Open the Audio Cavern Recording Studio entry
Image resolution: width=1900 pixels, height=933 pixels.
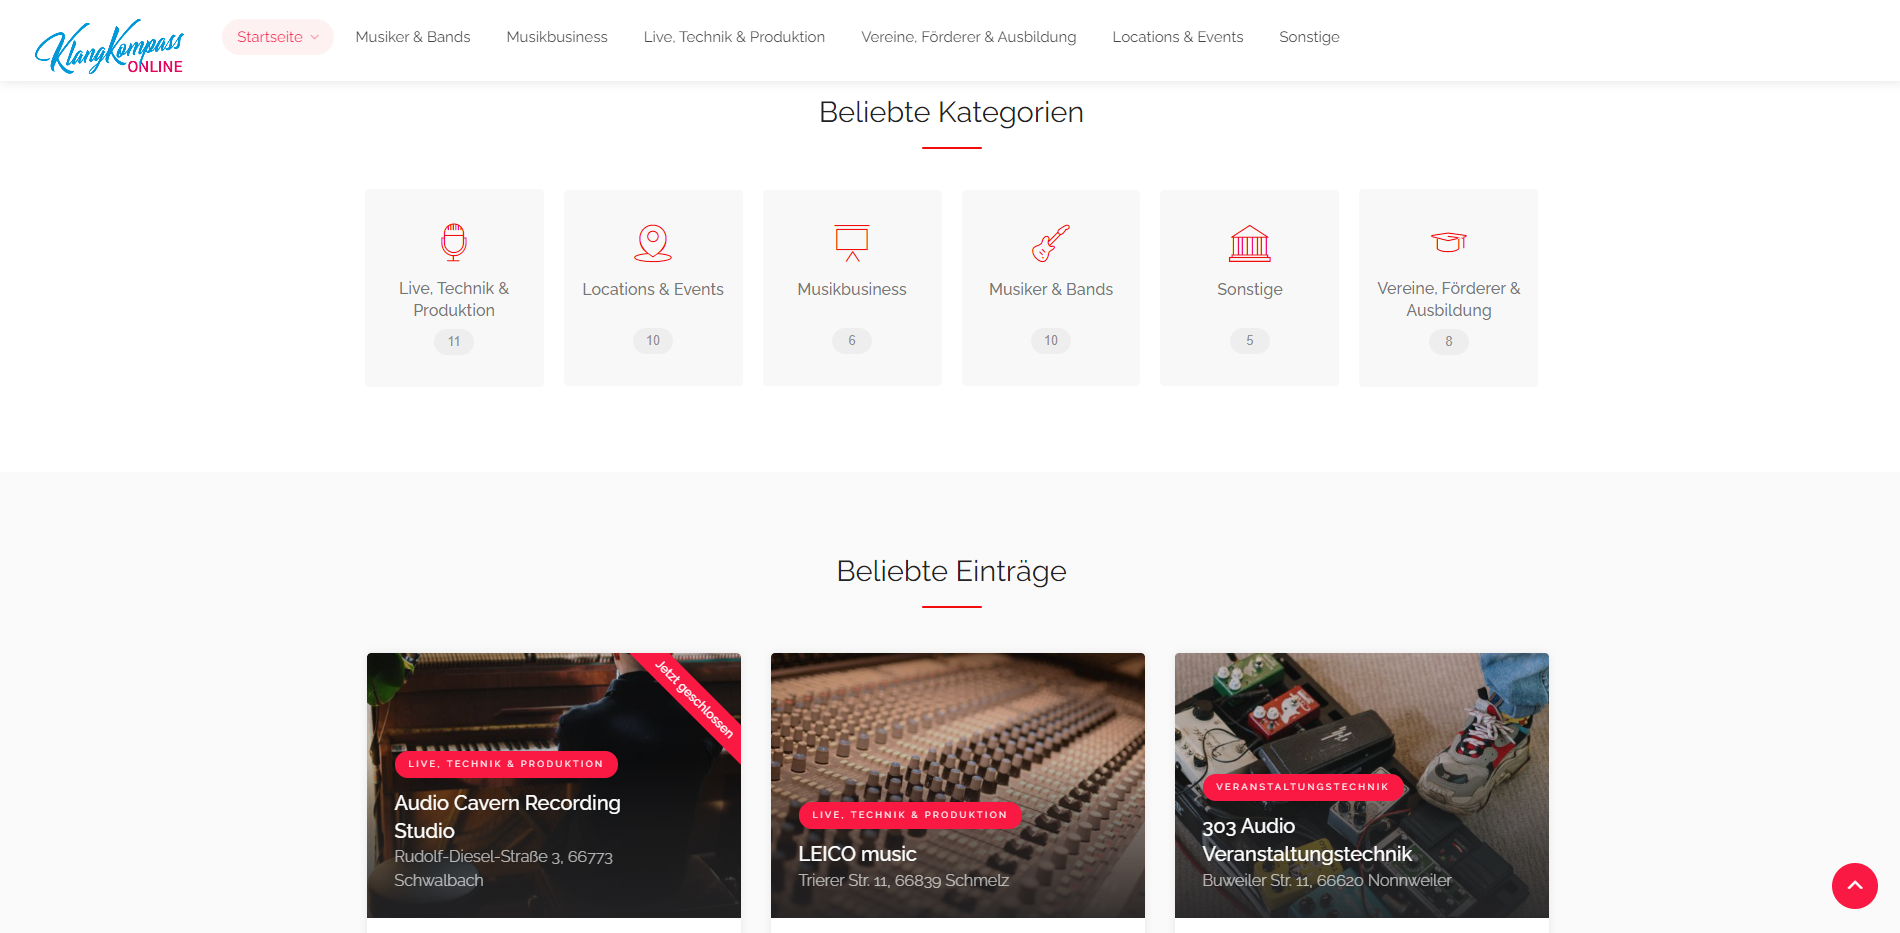point(507,817)
